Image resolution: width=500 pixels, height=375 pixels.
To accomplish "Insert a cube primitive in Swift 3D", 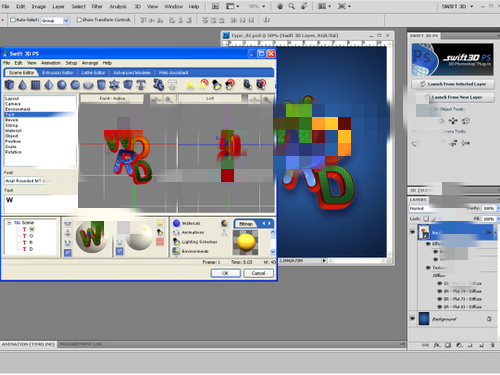I will pyautogui.click(x=9, y=85).
